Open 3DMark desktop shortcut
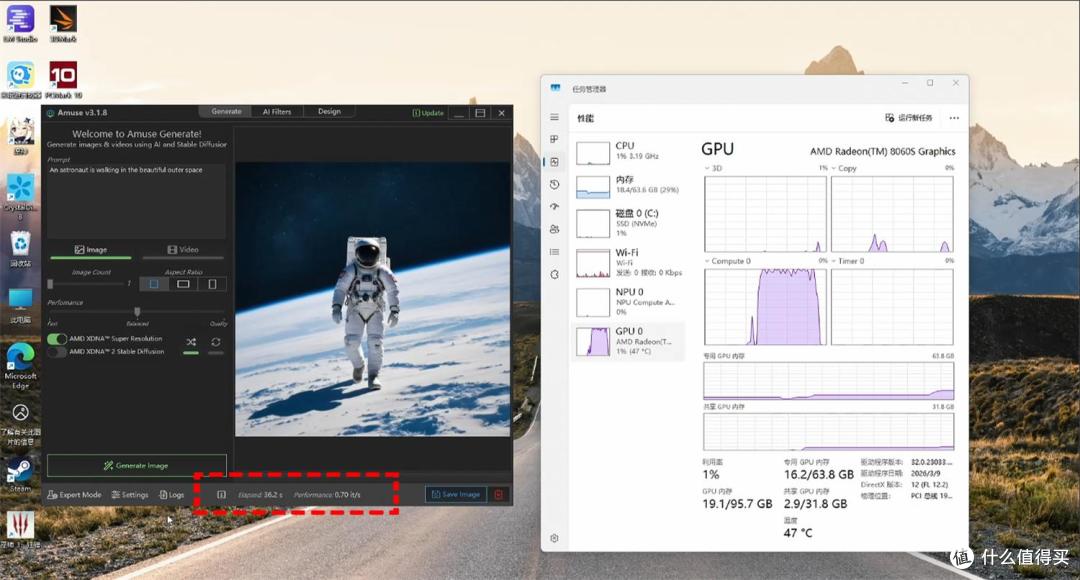 63,23
